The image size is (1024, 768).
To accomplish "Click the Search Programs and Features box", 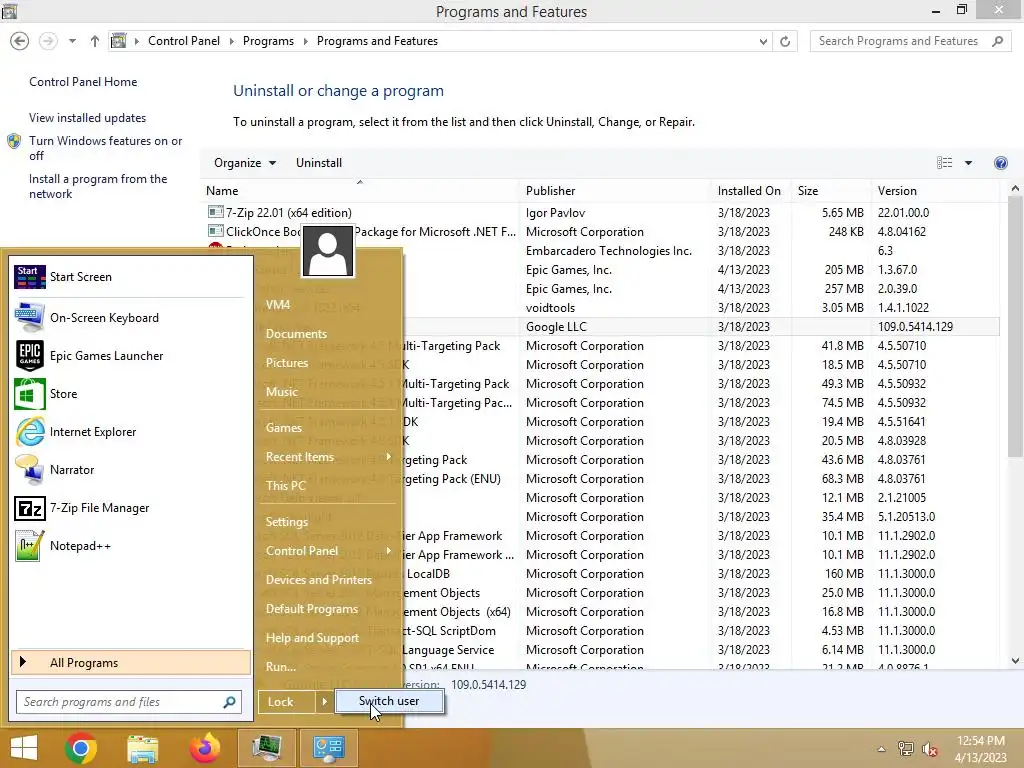I will (908, 41).
